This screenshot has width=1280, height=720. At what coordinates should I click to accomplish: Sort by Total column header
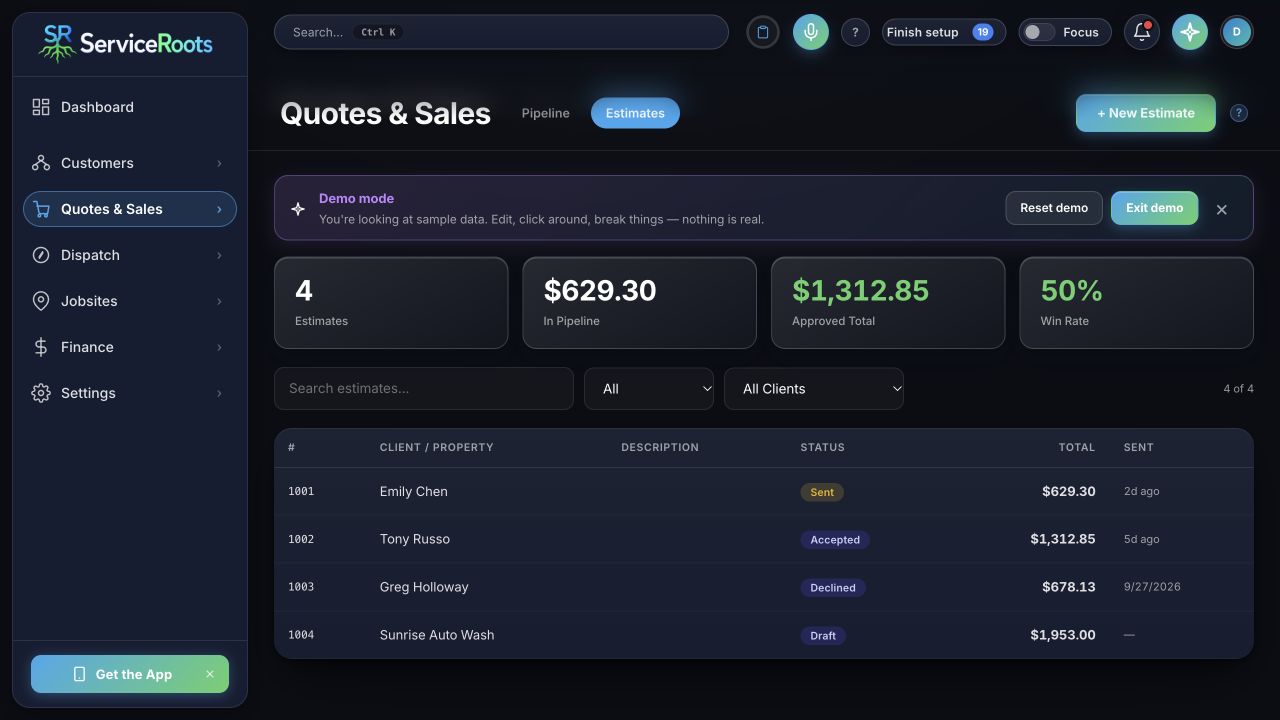point(1077,447)
